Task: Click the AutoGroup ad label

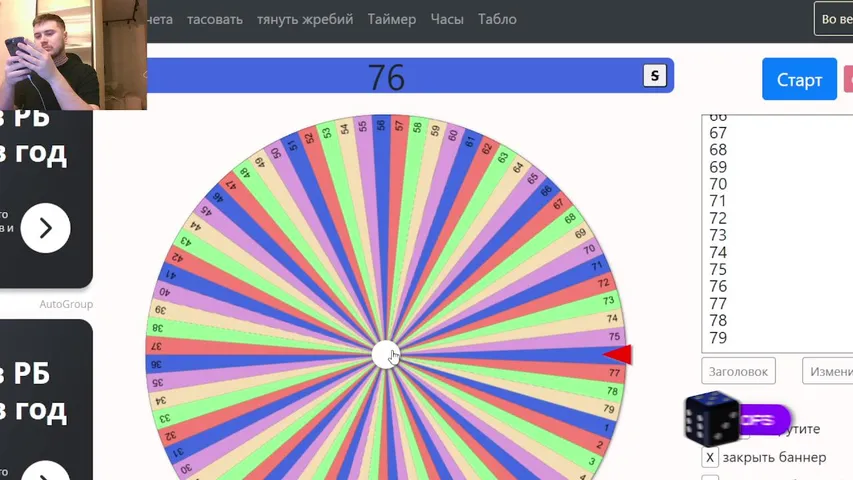Action: pyautogui.click(x=66, y=304)
